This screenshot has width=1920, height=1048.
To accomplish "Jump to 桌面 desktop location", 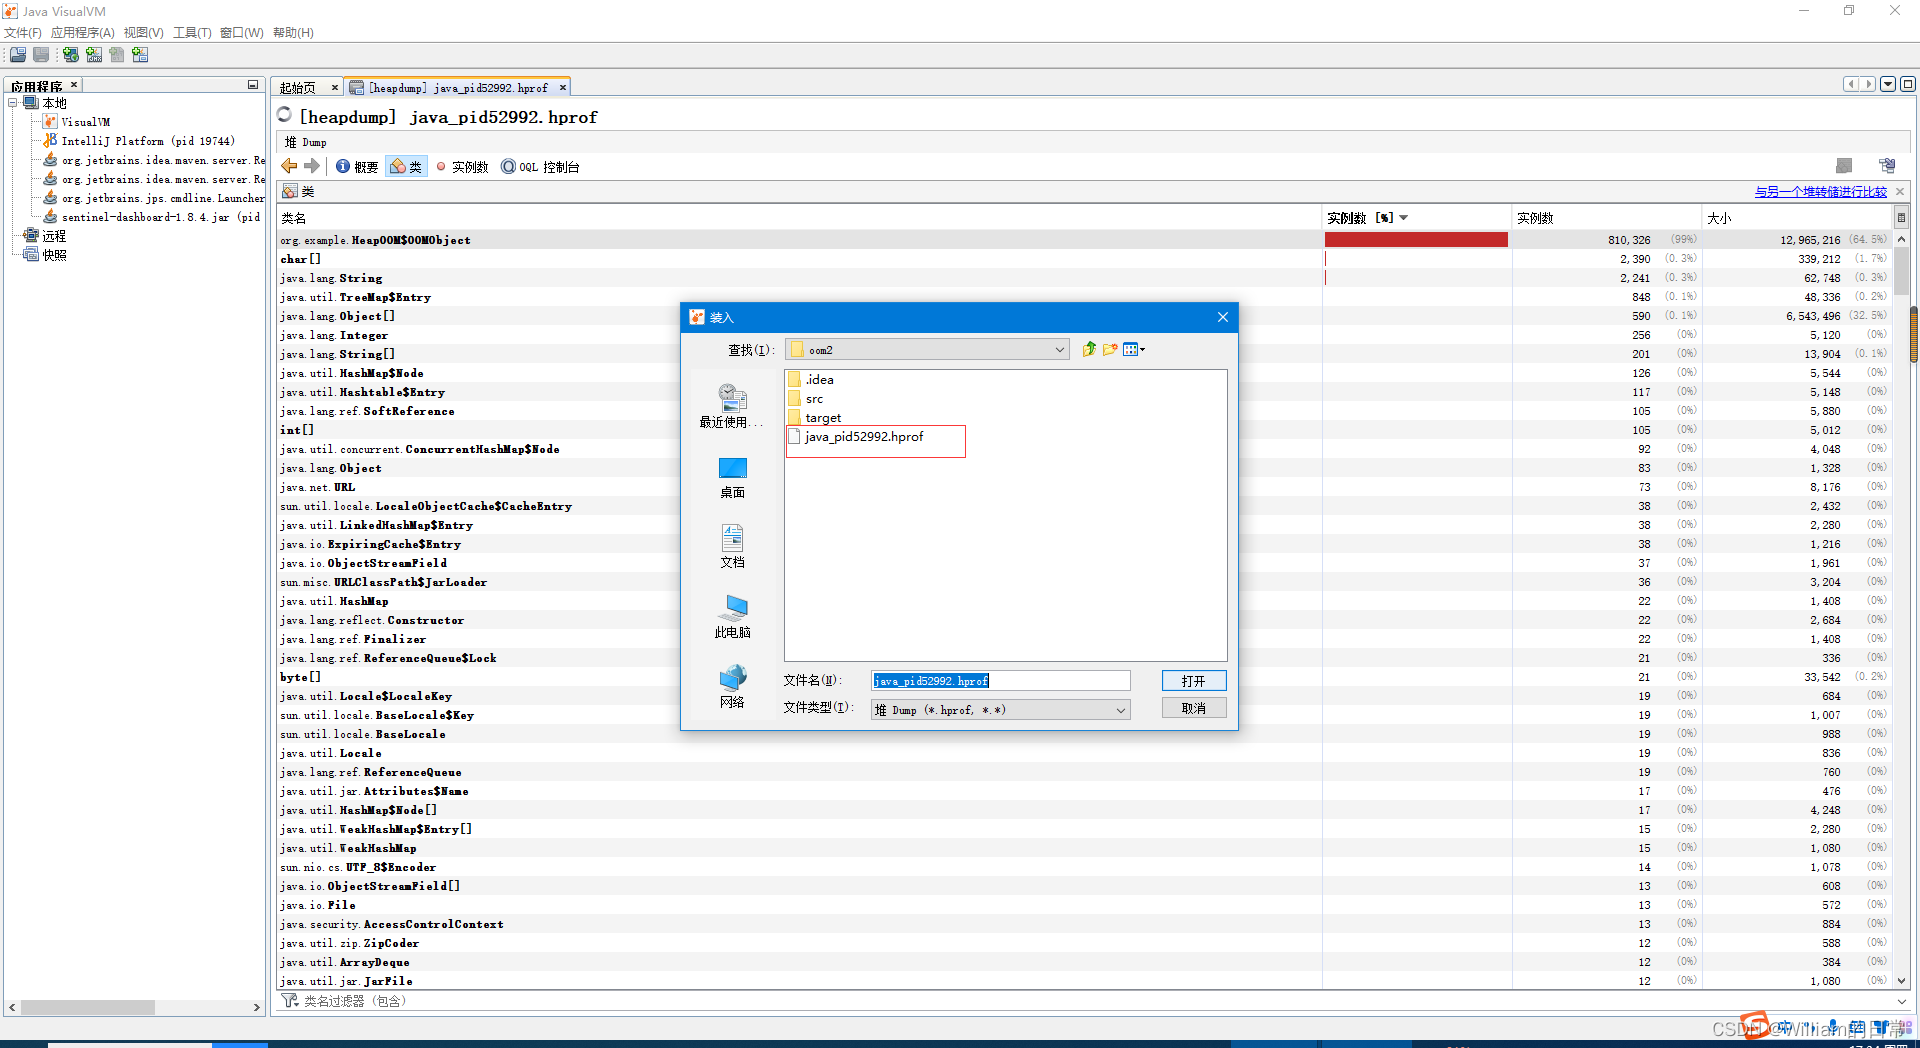I will click(732, 478).
